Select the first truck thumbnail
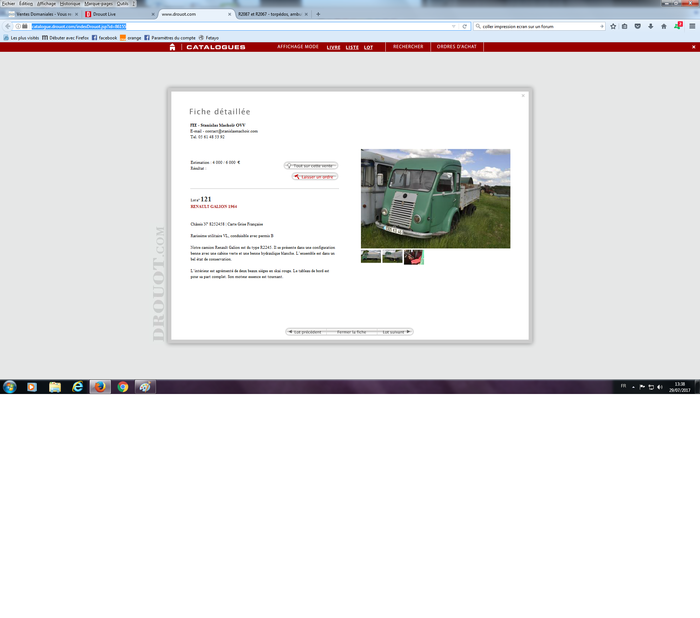The width and height of the screenshot is (700, 618). coord(371,257)
